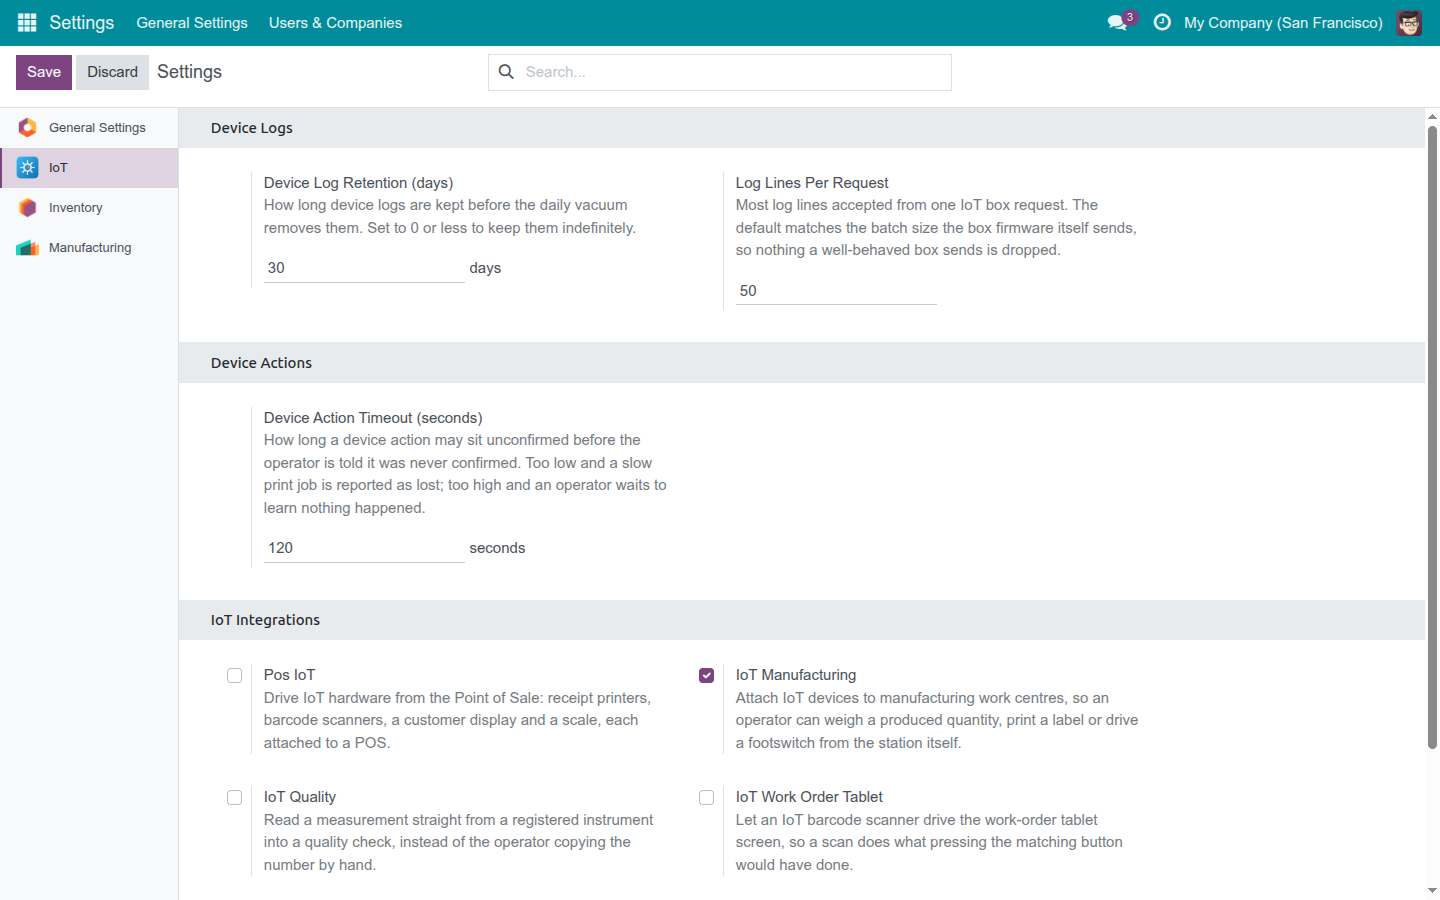The width and height of the screenshot is (1440, 900).
Task: Click the IoT Quality label
Action: (x=300, y=797)
